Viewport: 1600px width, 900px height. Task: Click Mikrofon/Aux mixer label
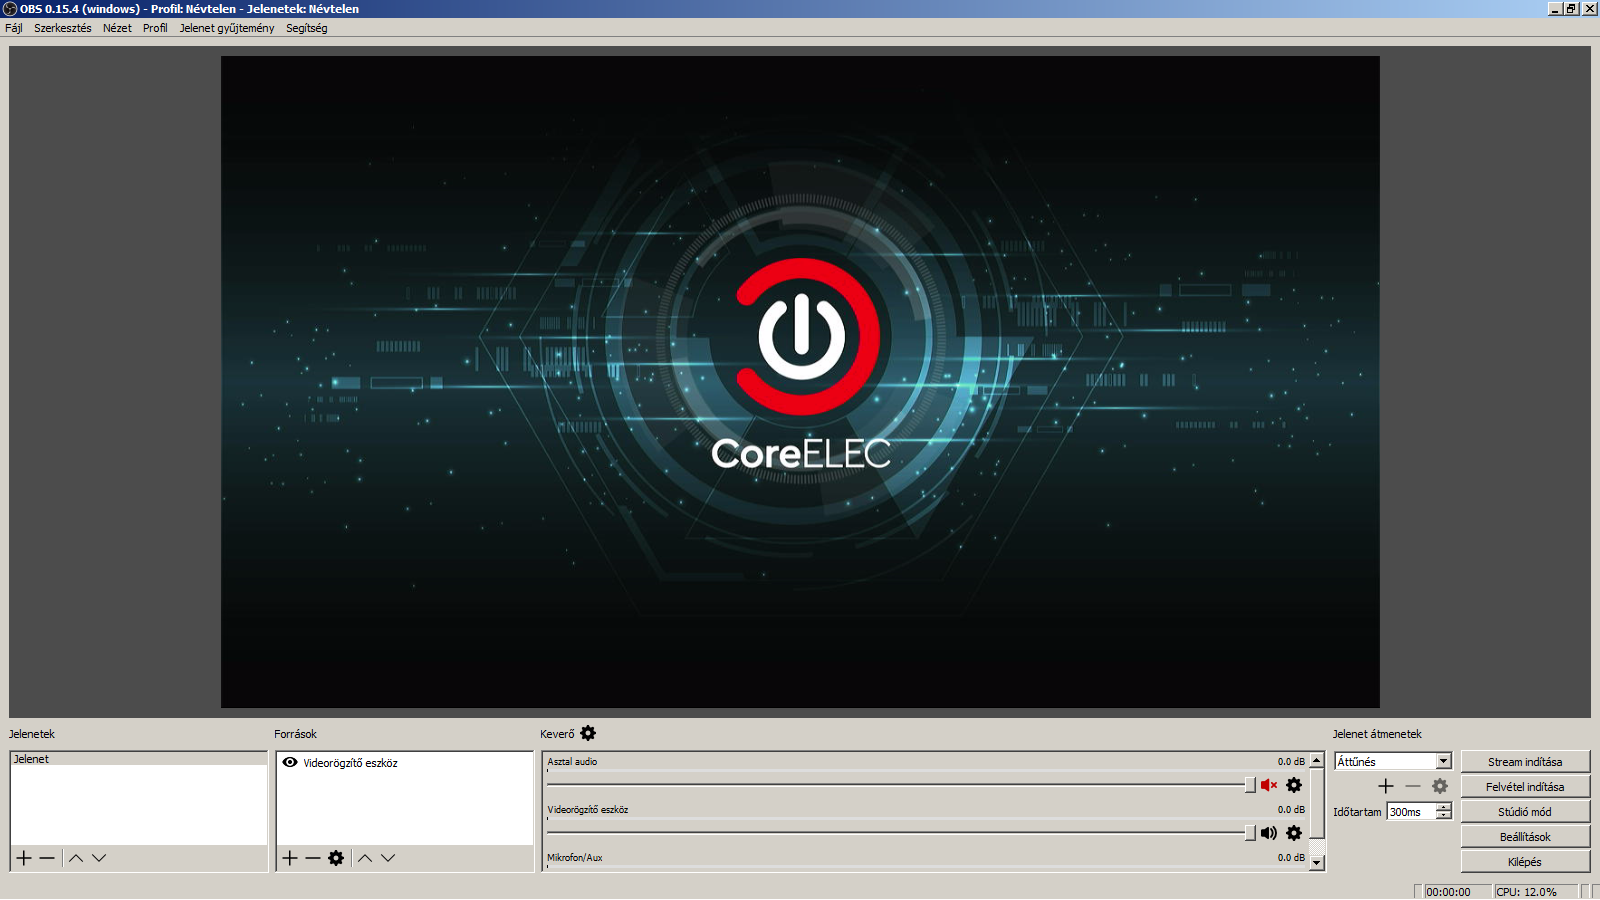[x=575, y=857]
